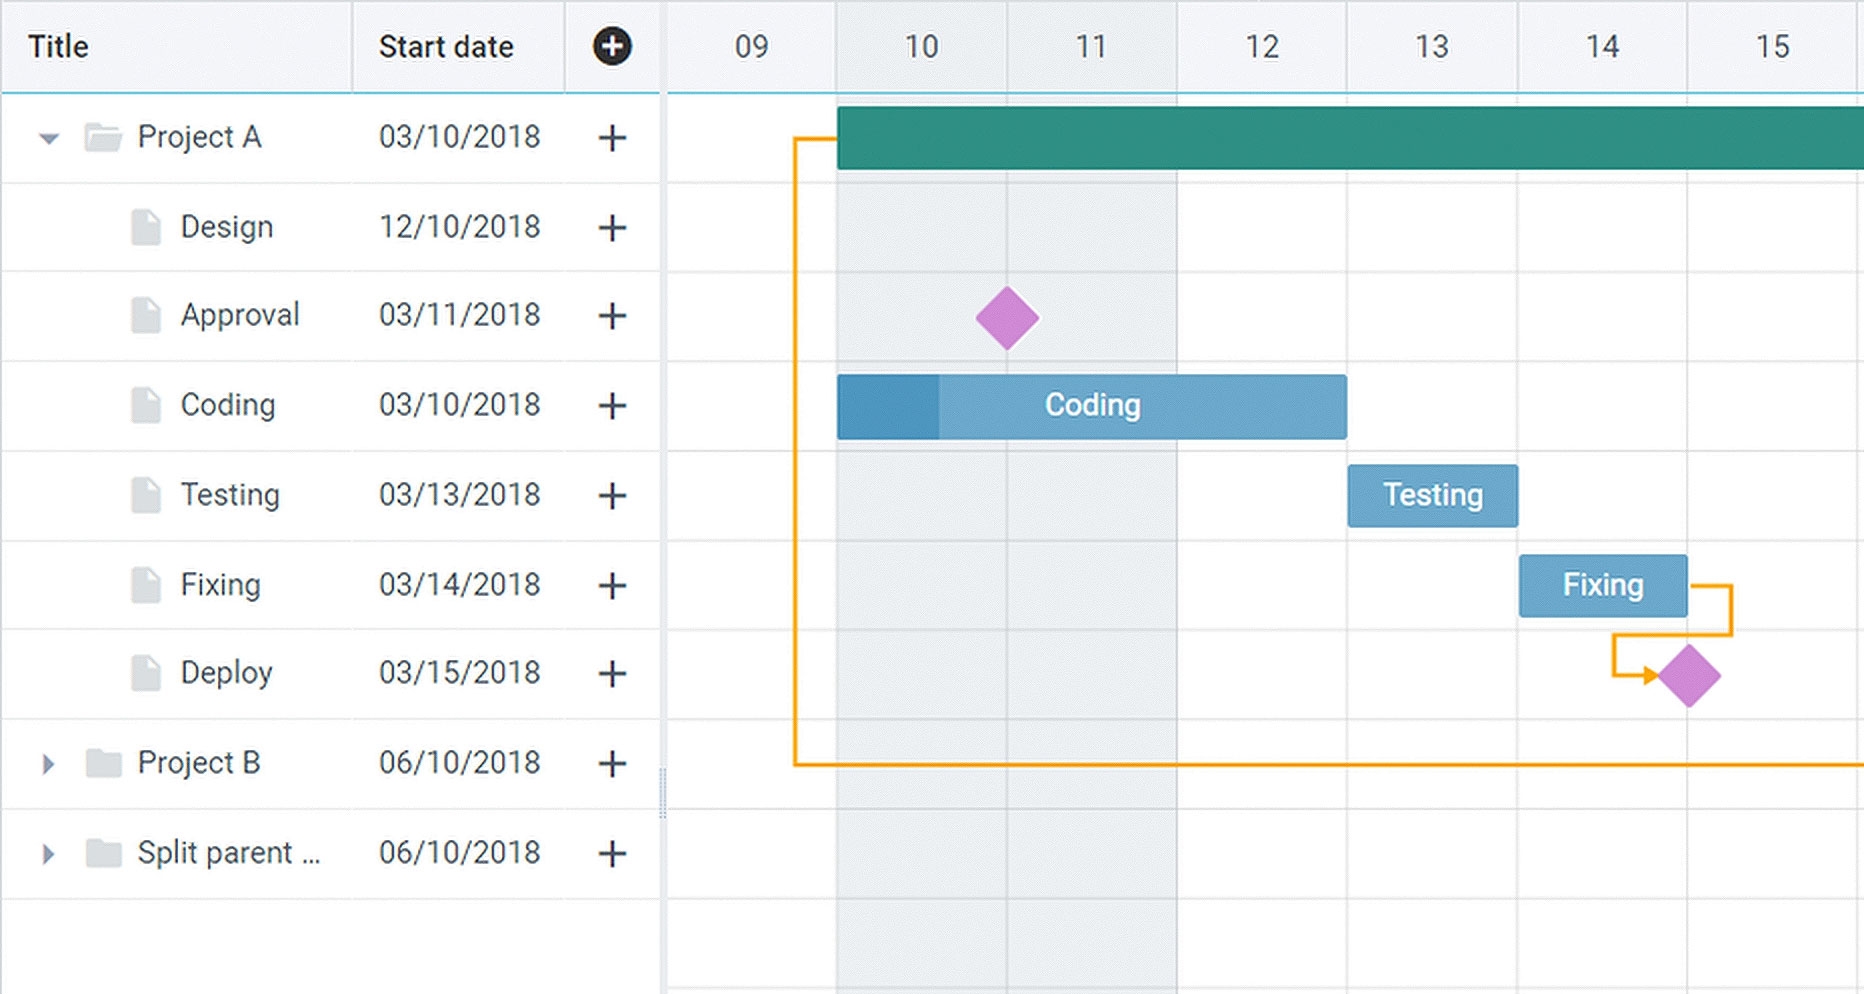This screenshot has height=994, width=1864.
Task: Expand the Project B row
Action: pos(47,763)
